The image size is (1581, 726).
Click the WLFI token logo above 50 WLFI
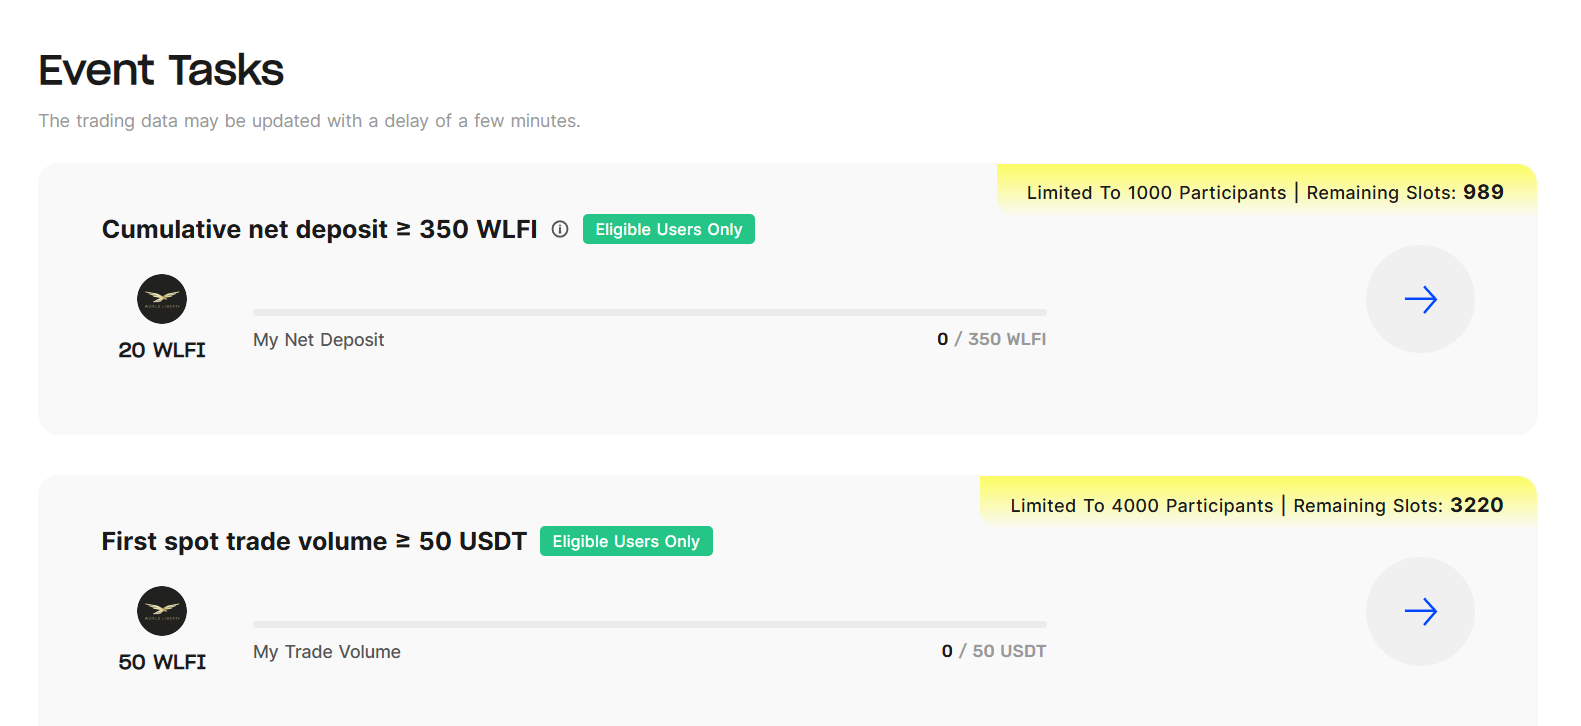[x=162, y=611]
